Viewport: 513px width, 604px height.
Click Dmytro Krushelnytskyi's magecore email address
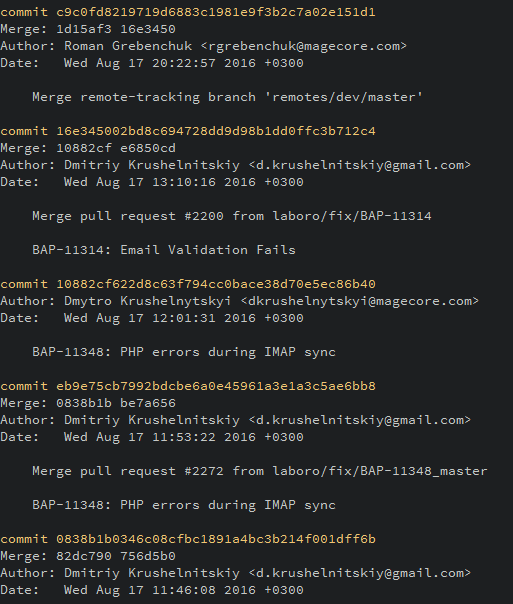pyautogui.click(x=360, y=301)
